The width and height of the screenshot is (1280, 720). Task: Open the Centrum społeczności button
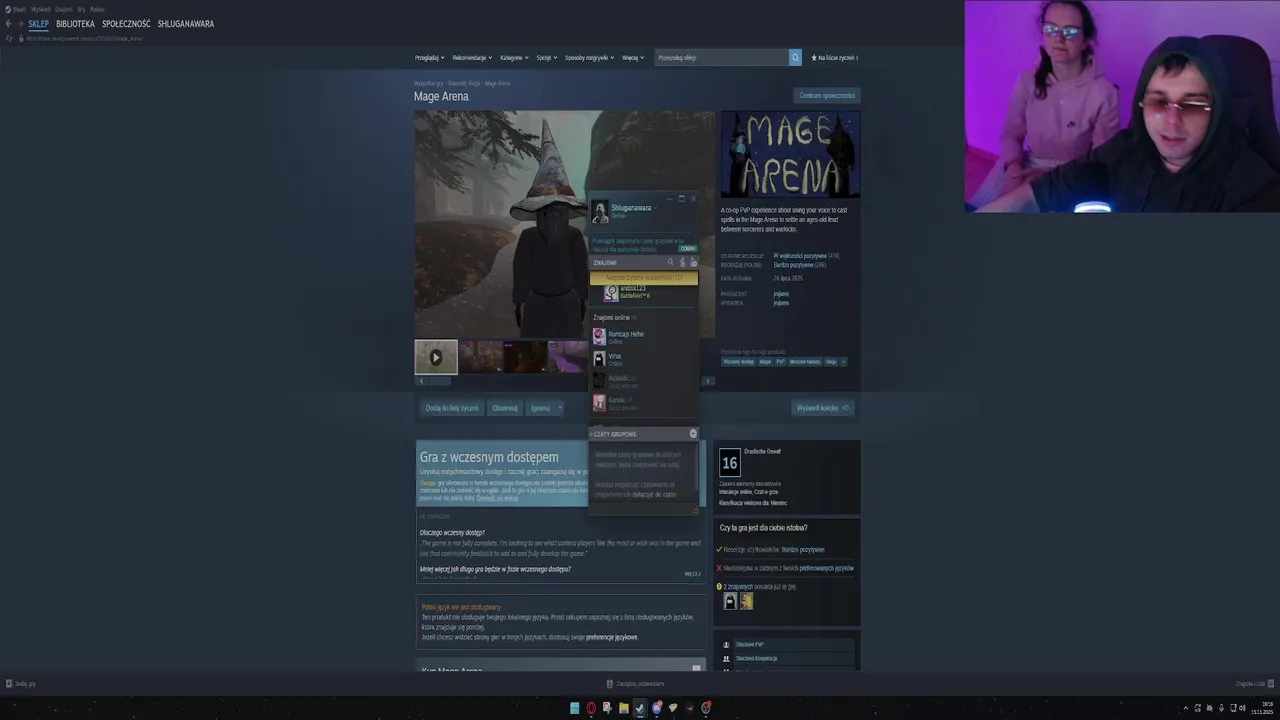point(827,96)
